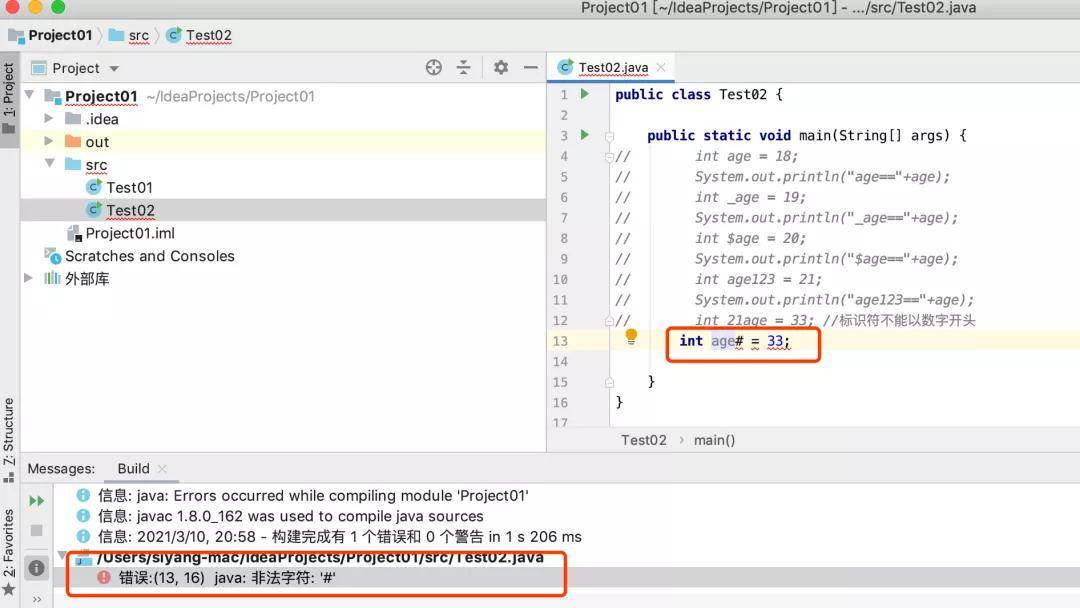This screenshot has width=1080, height=608.
Task: Toggle the info messages filter icon
Action: point(37,568)
